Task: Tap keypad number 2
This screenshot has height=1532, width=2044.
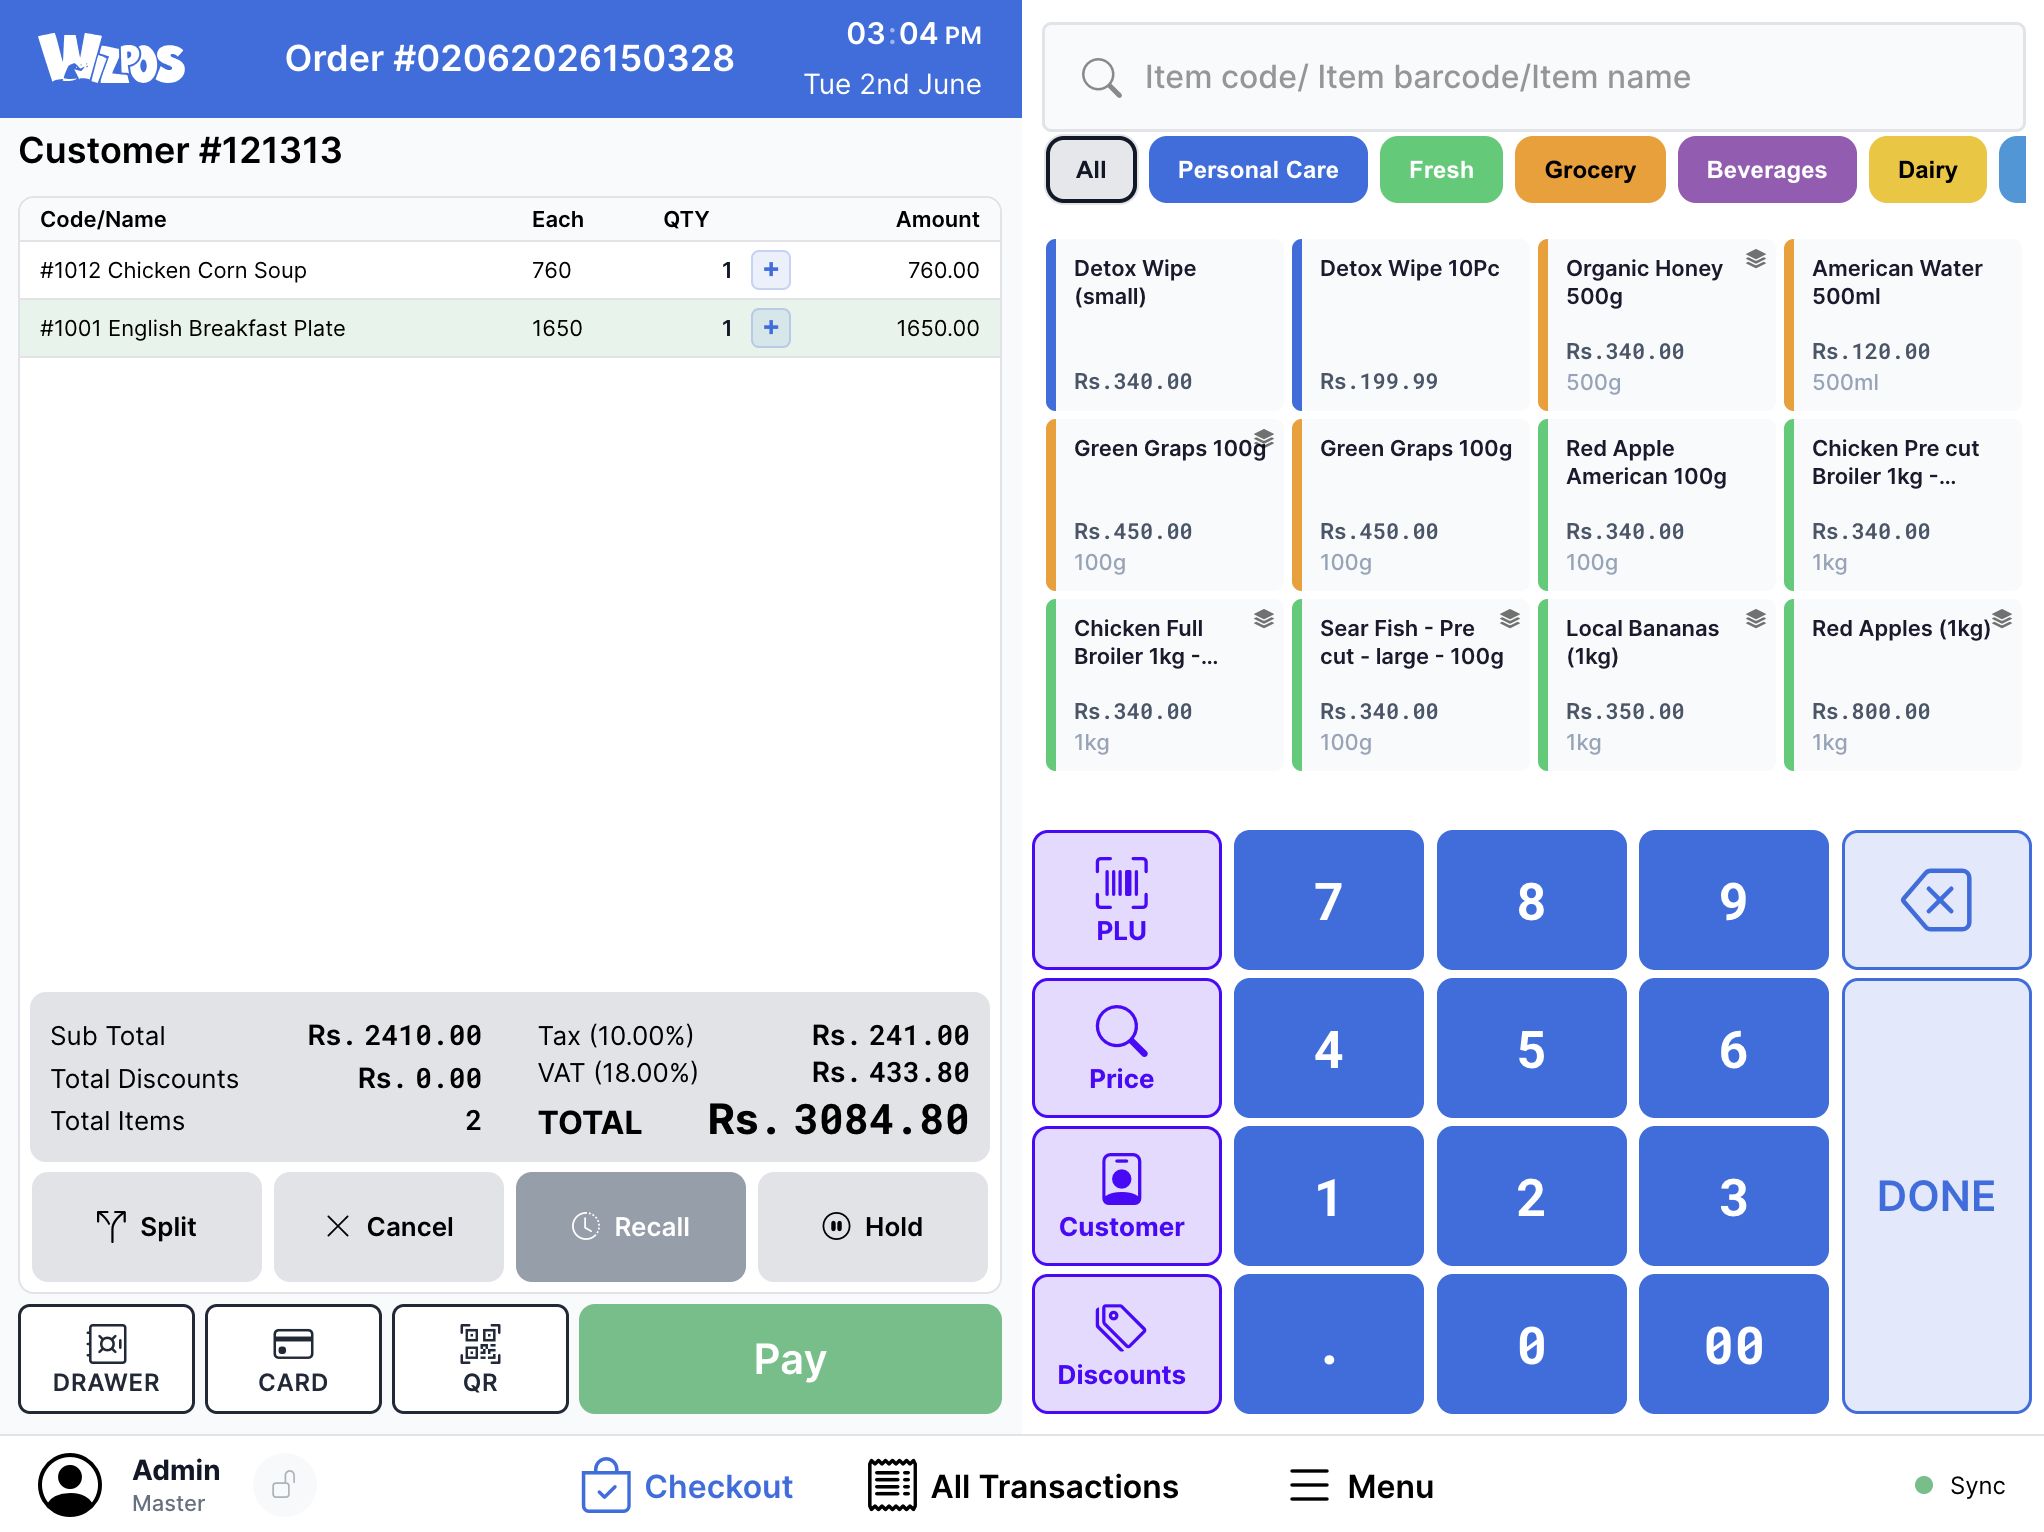Action: coord(1531,1195)
